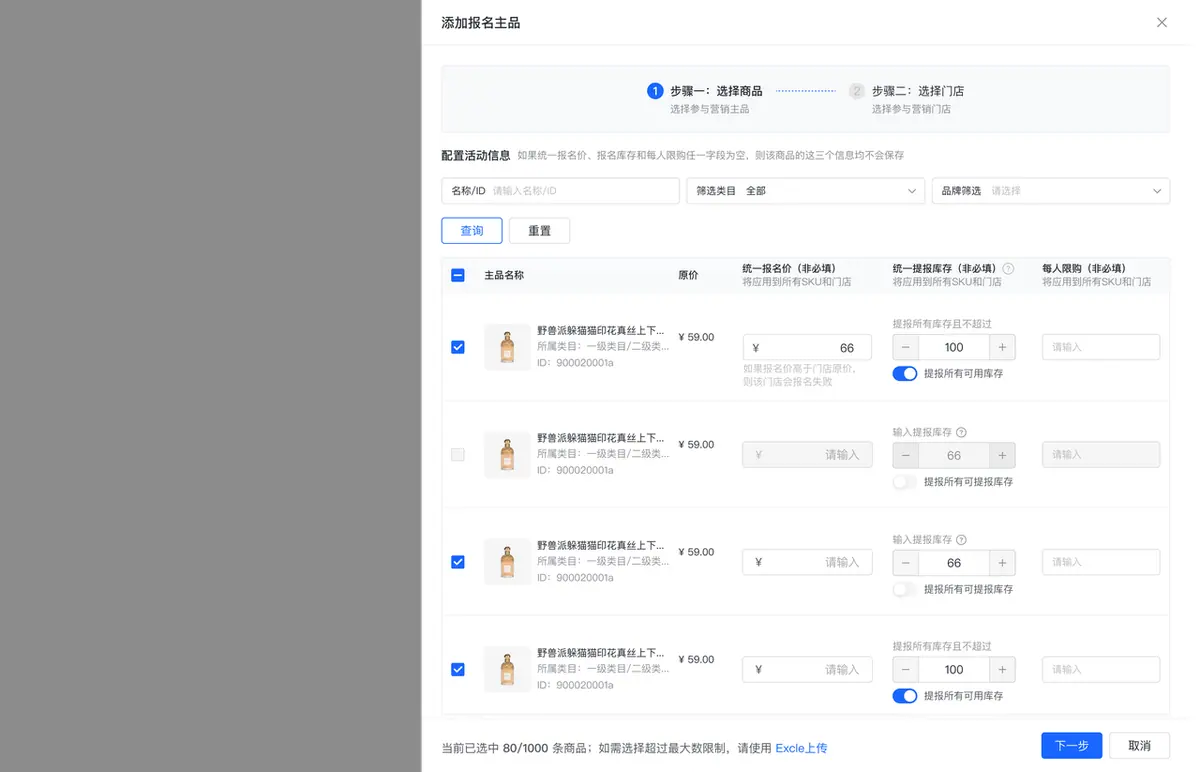This screenshot has width=1200, height=772.
Task: Increase stock in first row with price 66
Action: [1002, 347]
